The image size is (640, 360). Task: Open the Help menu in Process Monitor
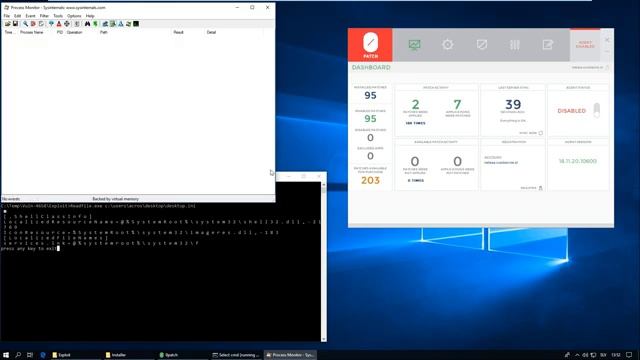pyautogui.click(x=90, y=16)
